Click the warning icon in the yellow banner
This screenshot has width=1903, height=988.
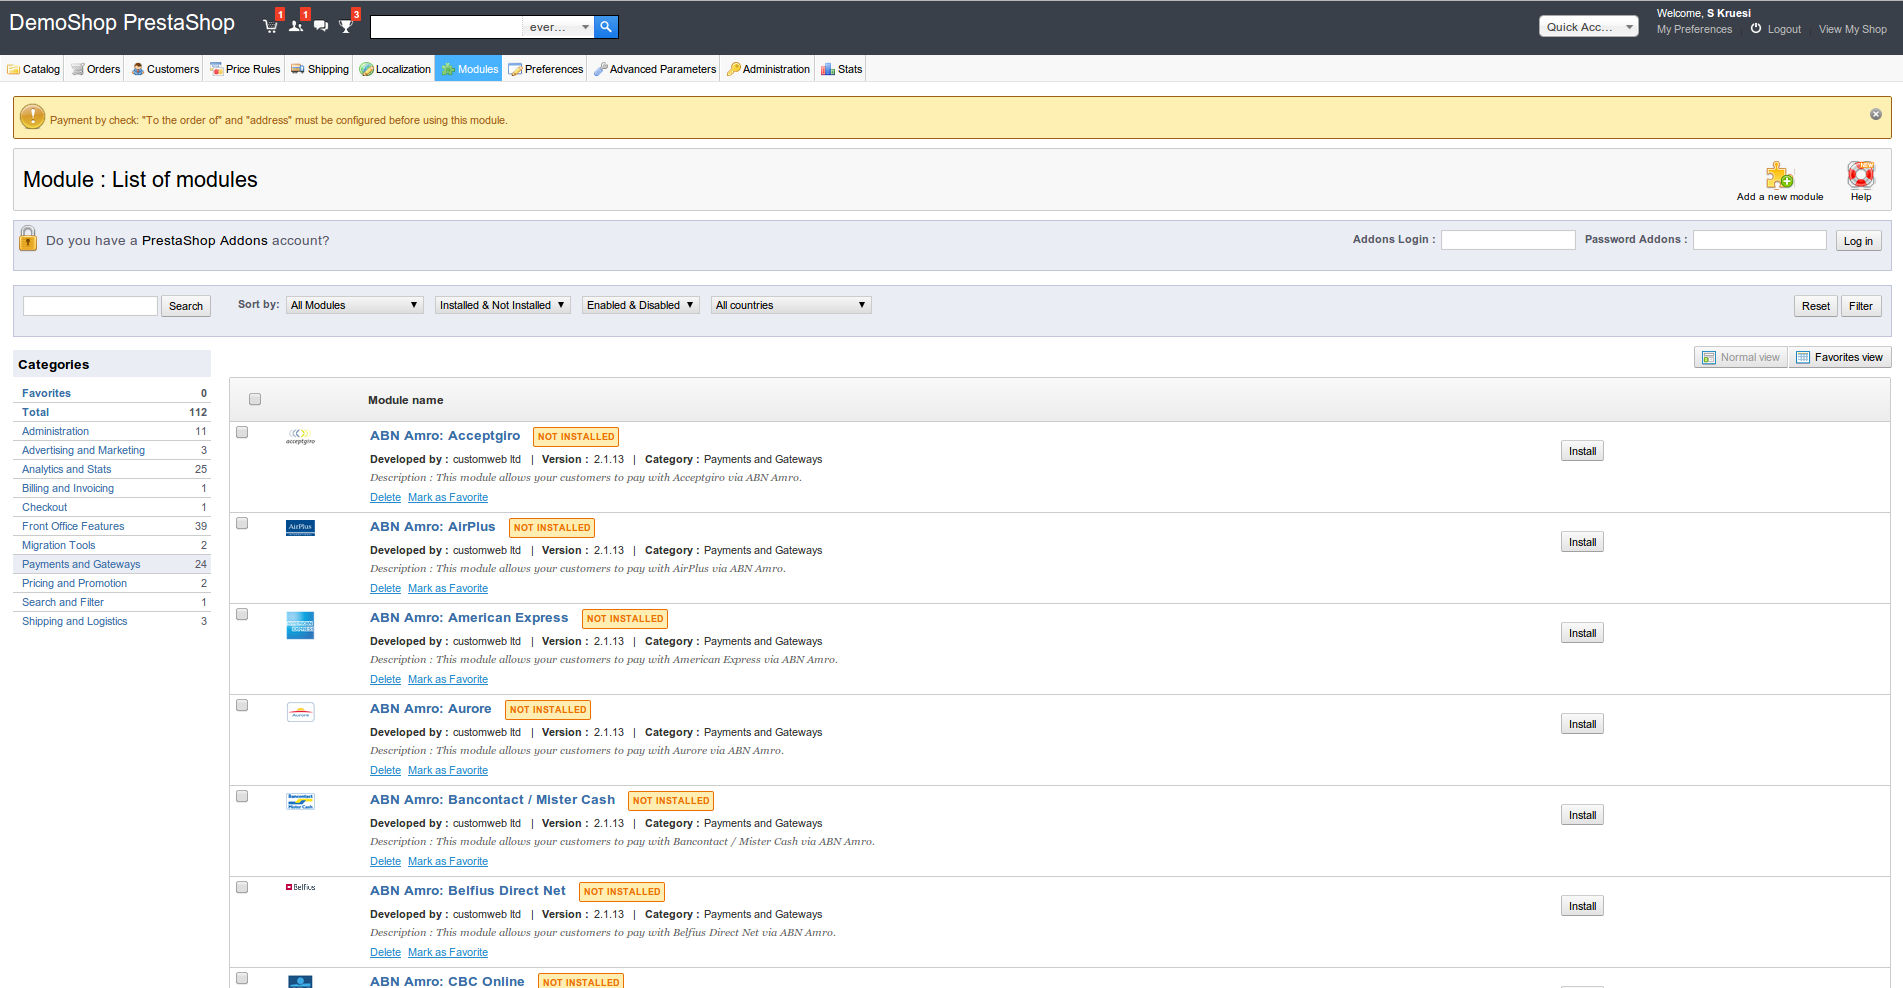(x=33, y=117)
